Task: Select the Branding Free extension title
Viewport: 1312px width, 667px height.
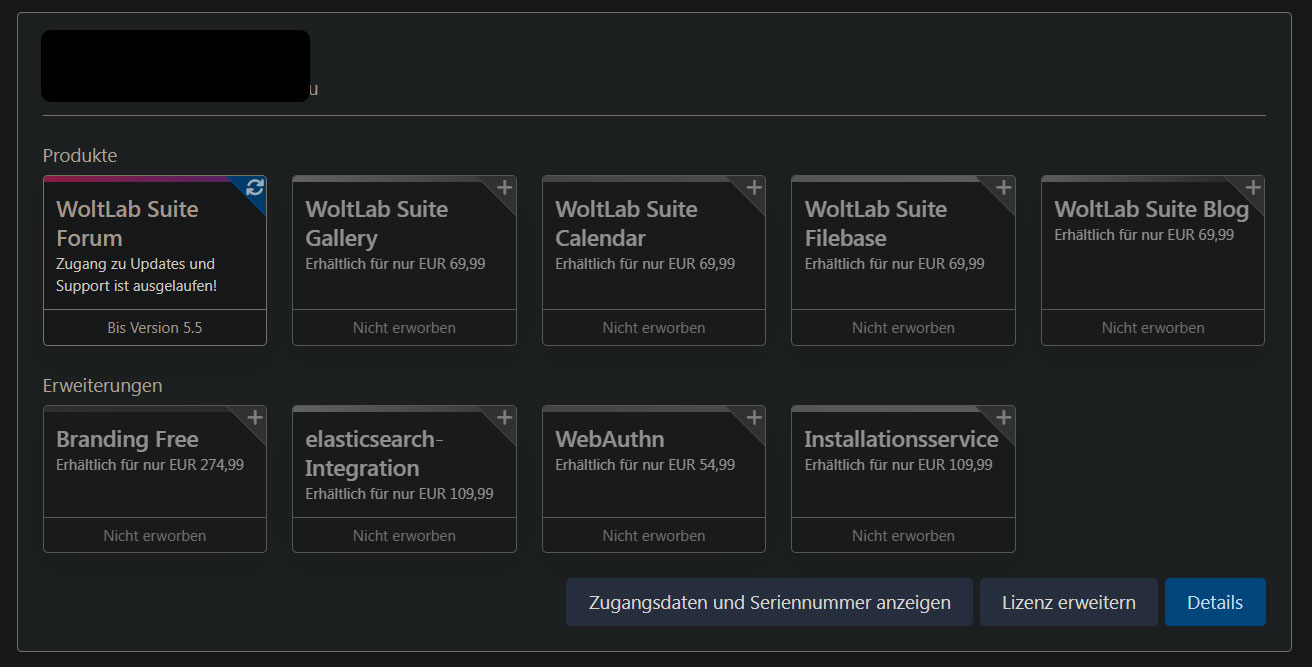Action: pos(127,439)
